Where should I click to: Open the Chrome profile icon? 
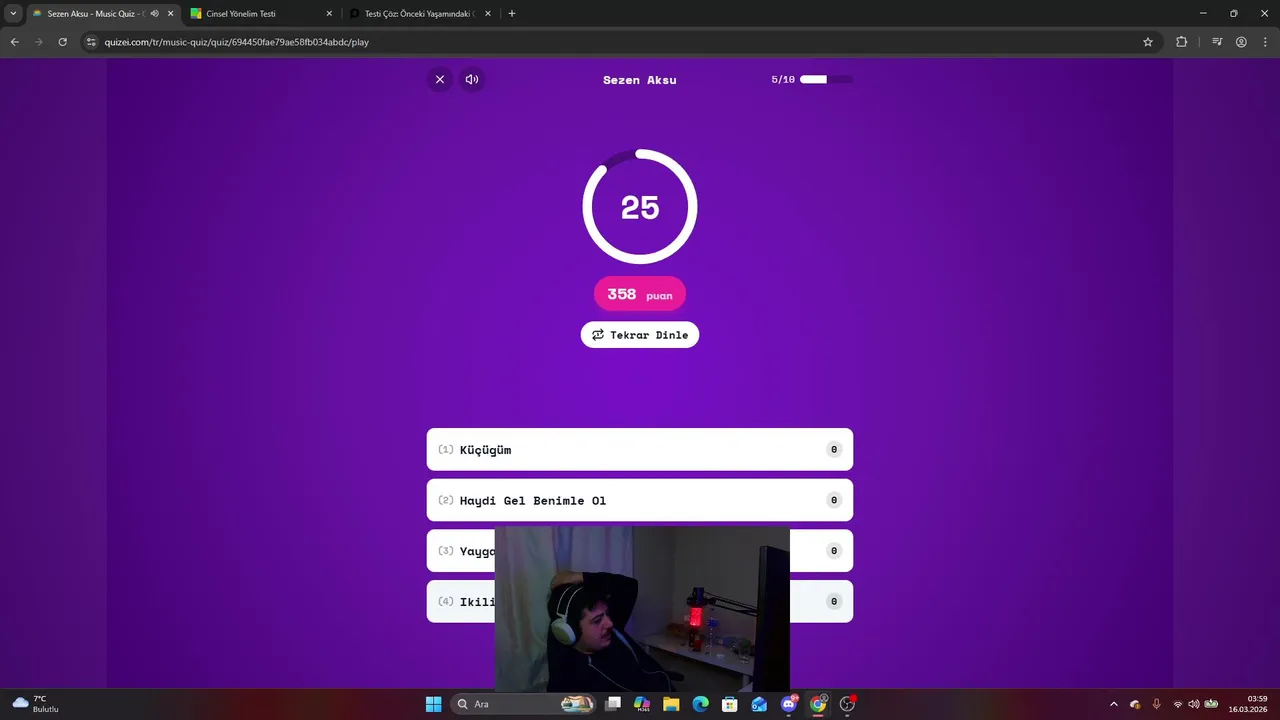click(x=1241, y=42)
